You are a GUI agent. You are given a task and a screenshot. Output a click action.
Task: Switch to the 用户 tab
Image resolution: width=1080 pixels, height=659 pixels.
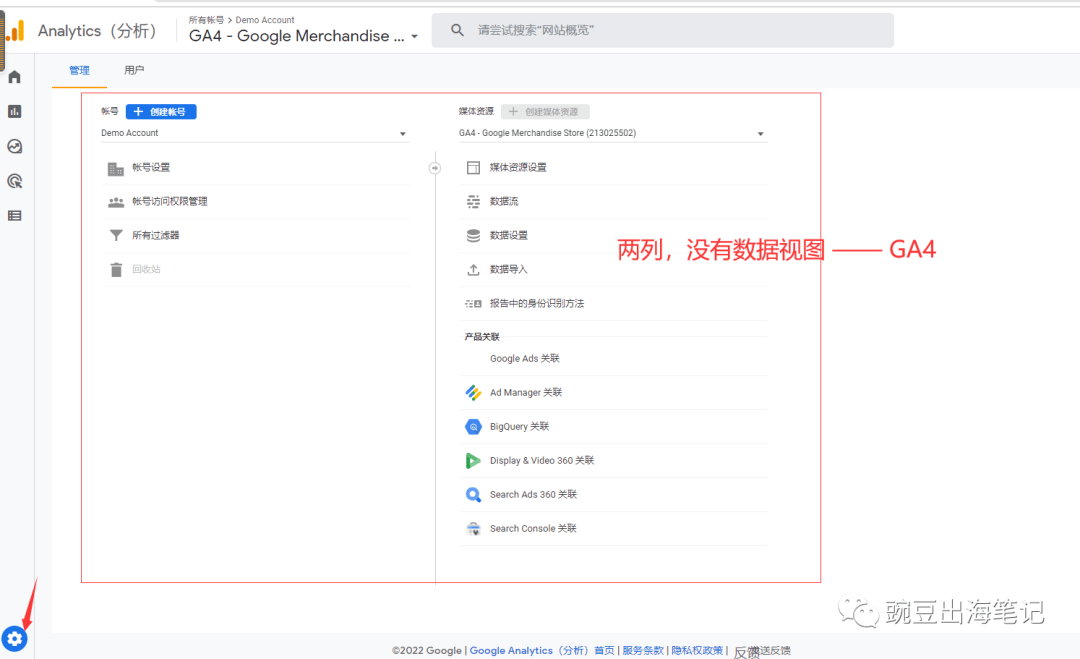coord(134,71)
